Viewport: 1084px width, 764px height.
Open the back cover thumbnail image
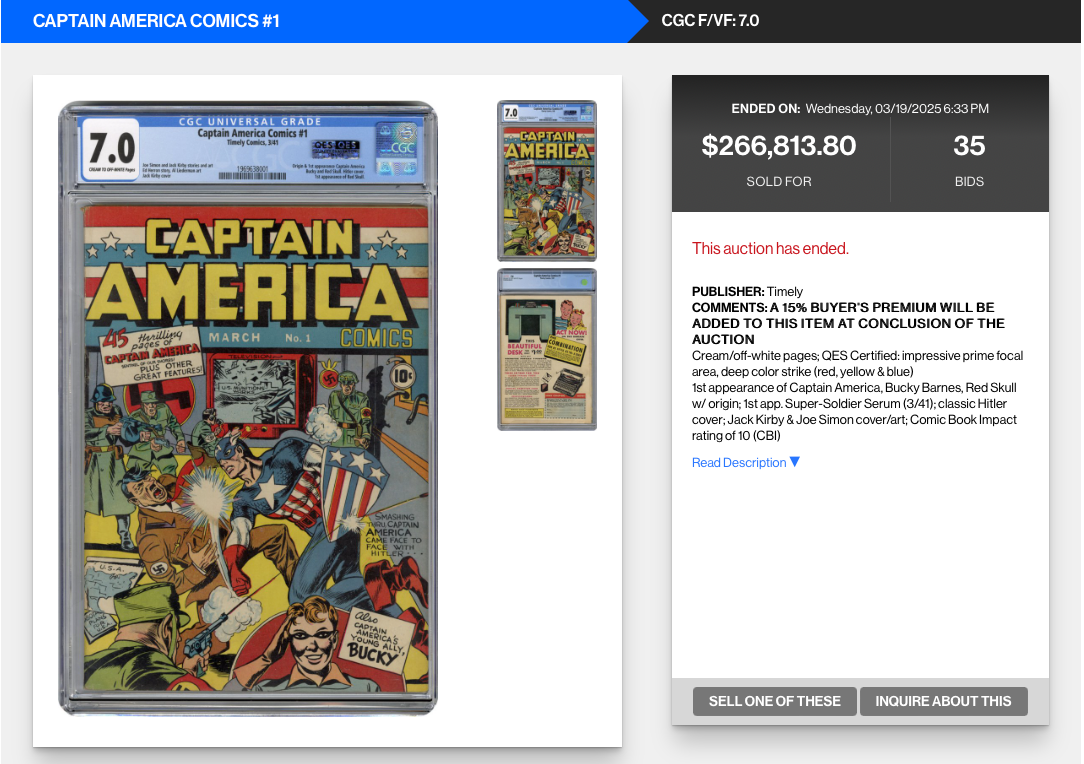tap(547, 350)
